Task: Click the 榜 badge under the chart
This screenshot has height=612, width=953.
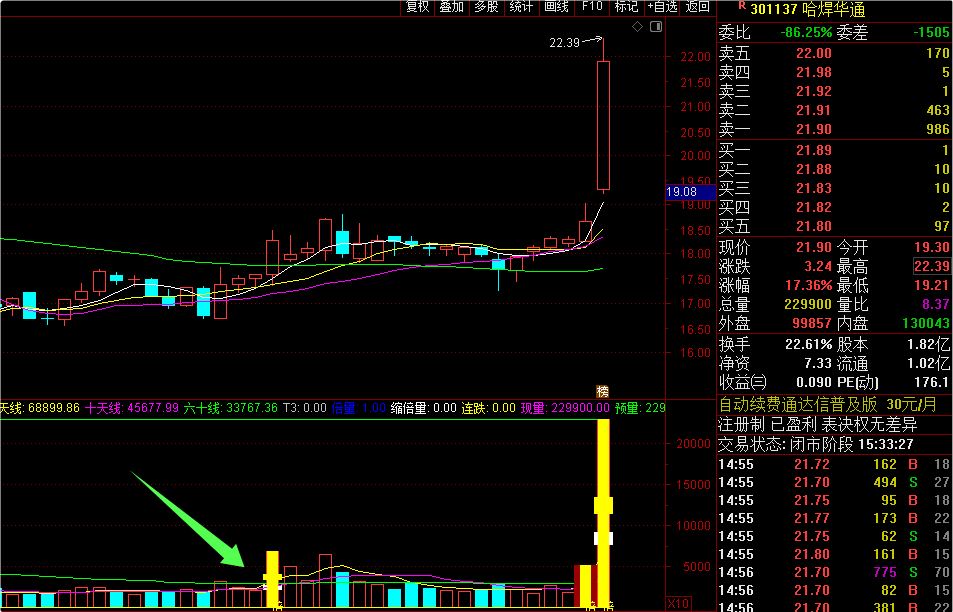Action: click(x=602, y=391)
